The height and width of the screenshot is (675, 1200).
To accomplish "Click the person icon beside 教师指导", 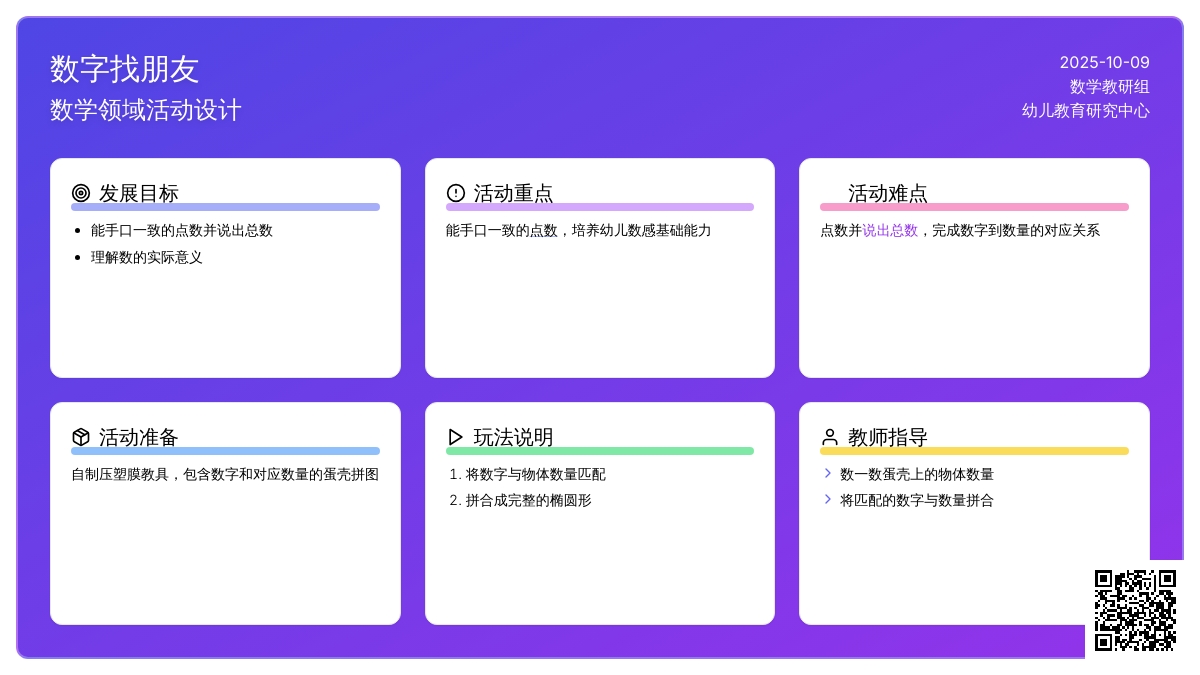I will tap(830, 437).
